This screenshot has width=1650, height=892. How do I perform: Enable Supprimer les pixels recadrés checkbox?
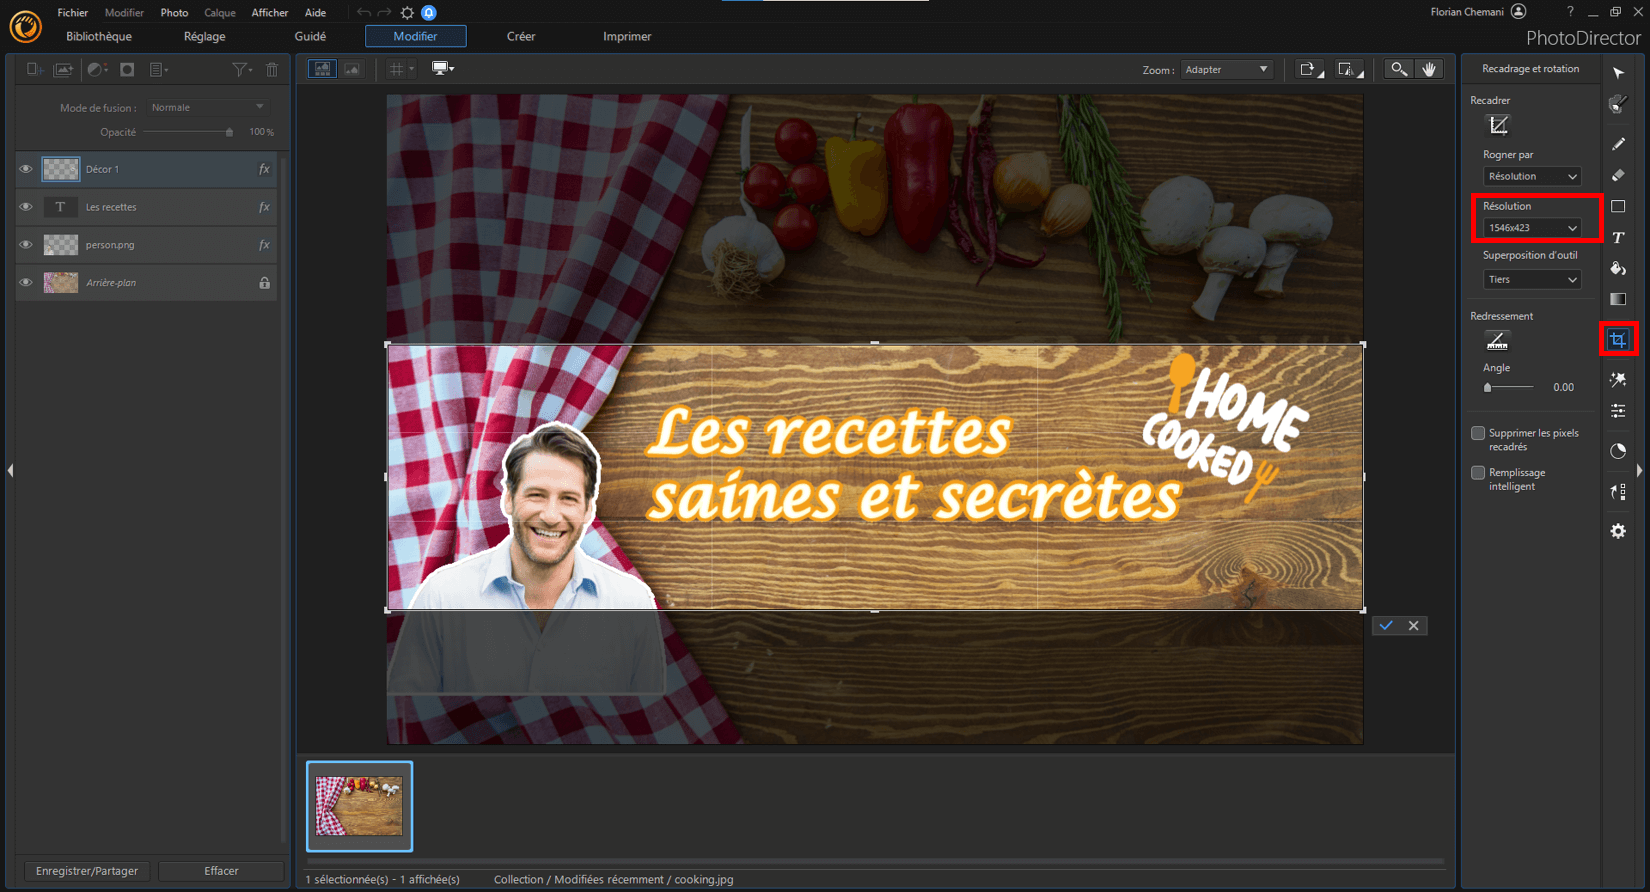click(x=1478, y=433)
